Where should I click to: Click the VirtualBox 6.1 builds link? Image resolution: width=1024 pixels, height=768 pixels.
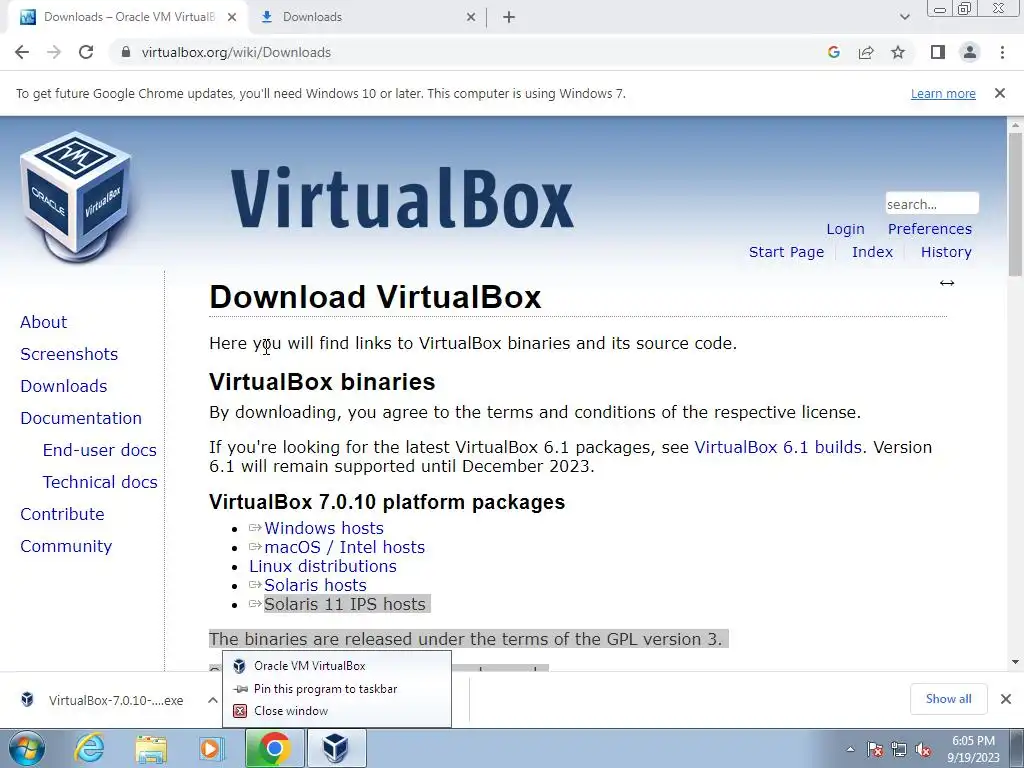778,447
